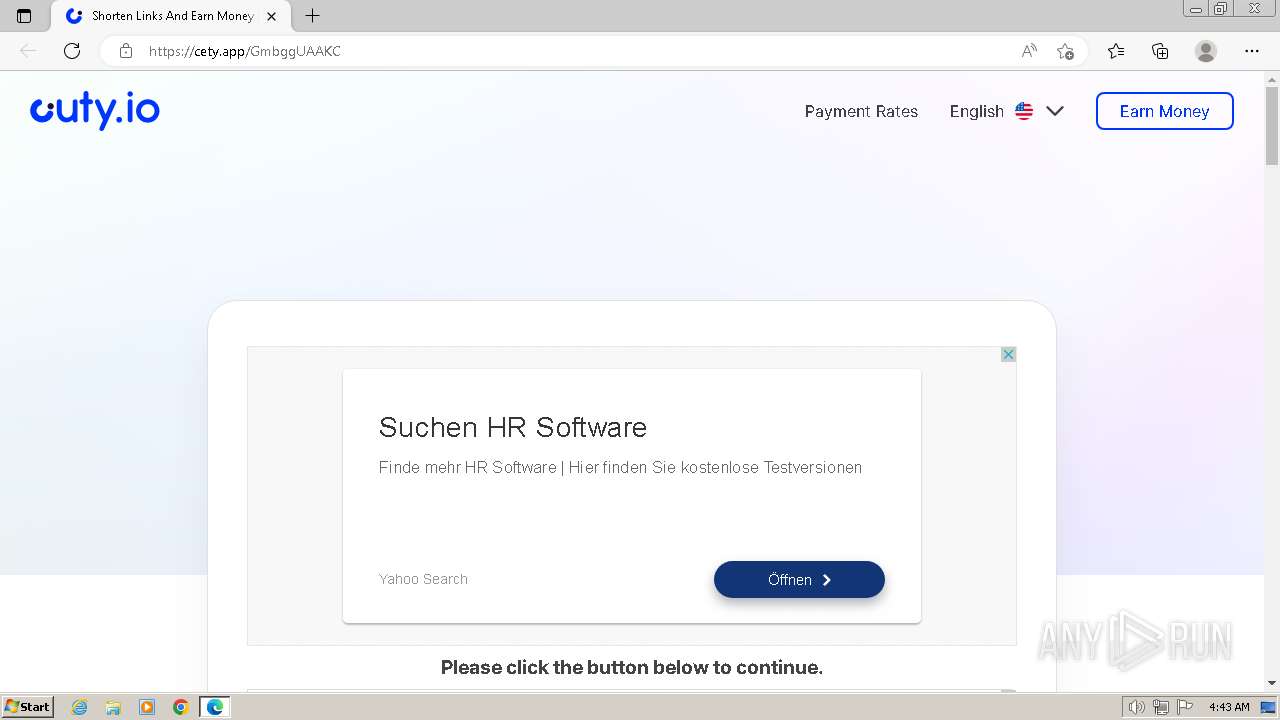Open the Windows Start menu
Screen dimensions: 1280x720
(x=28, y=707)
